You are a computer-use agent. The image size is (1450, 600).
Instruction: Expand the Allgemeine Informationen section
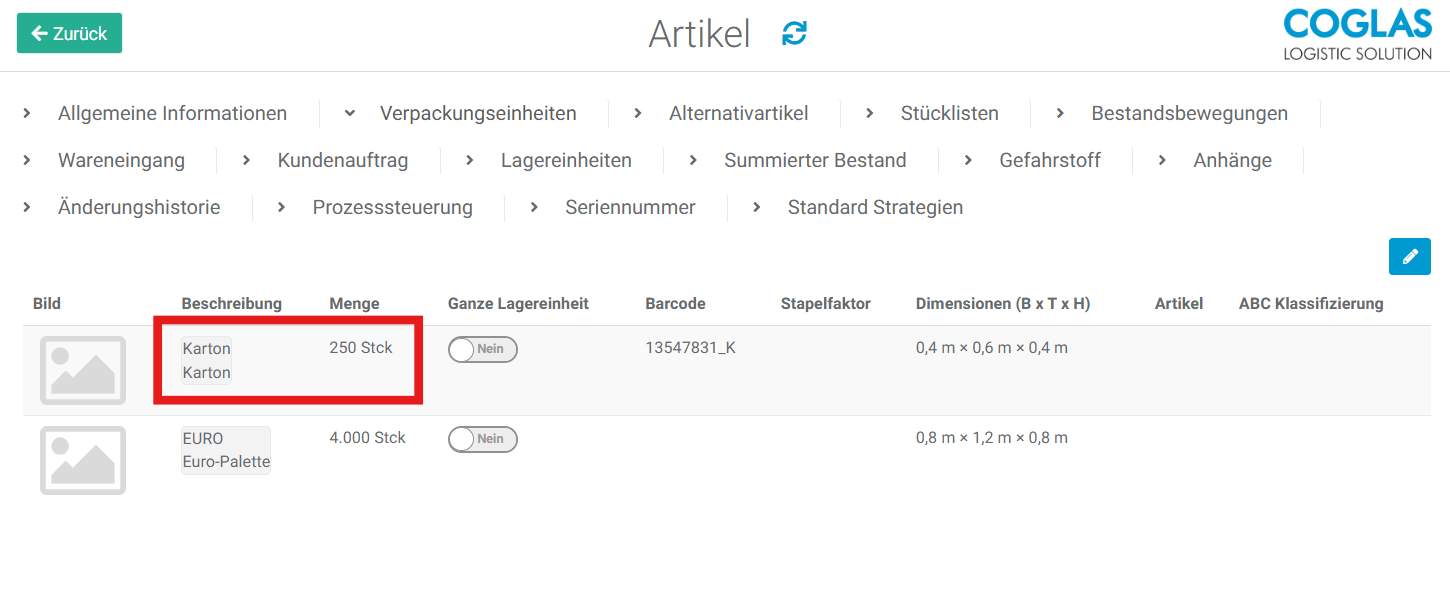pyautogui.click(x=172, y=114)
